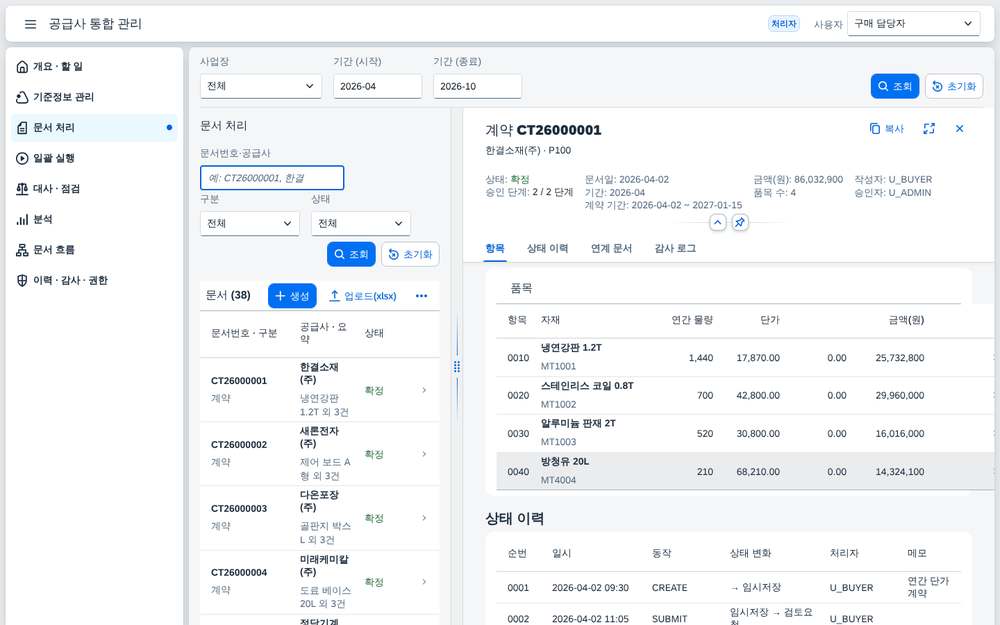Click history row 0002 SUBMIT
This screenshot has width=1000, height=625.
click(728, 615)
